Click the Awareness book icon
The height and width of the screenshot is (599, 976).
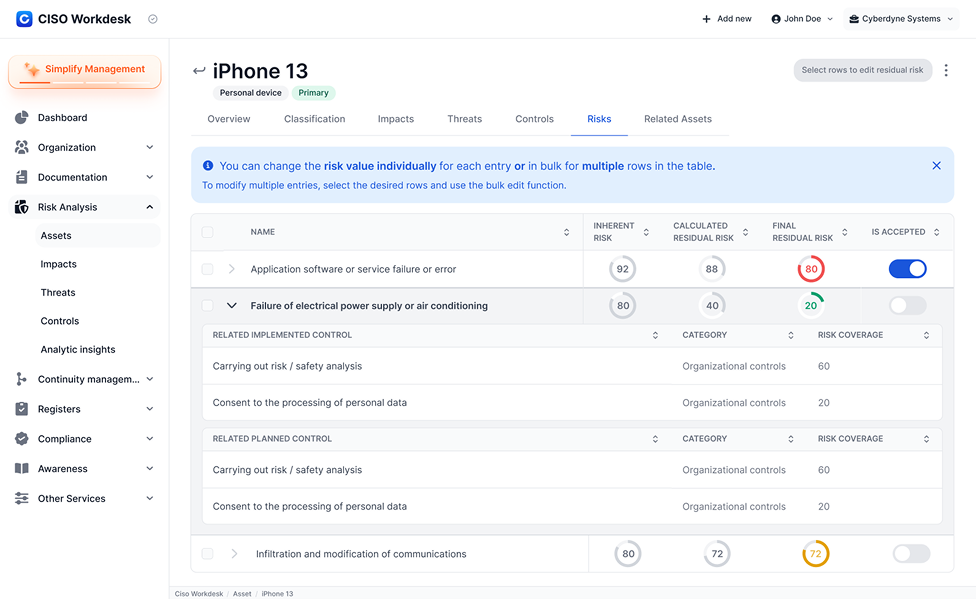(x=22, y=469)
